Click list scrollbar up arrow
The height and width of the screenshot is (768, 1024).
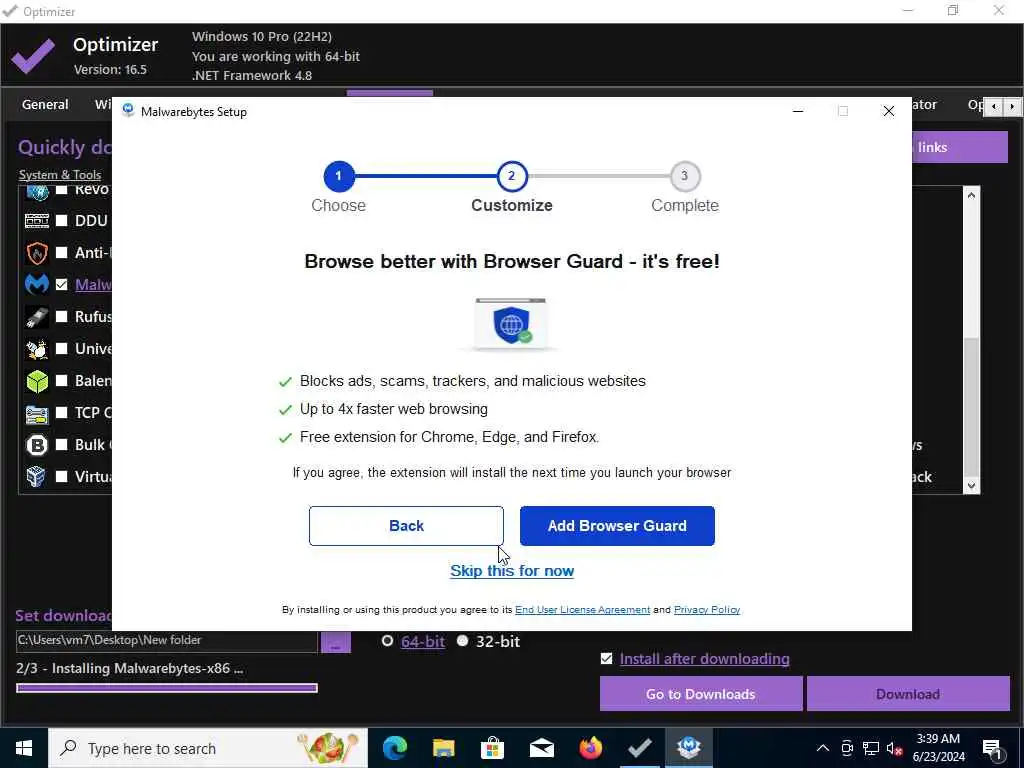971,195
